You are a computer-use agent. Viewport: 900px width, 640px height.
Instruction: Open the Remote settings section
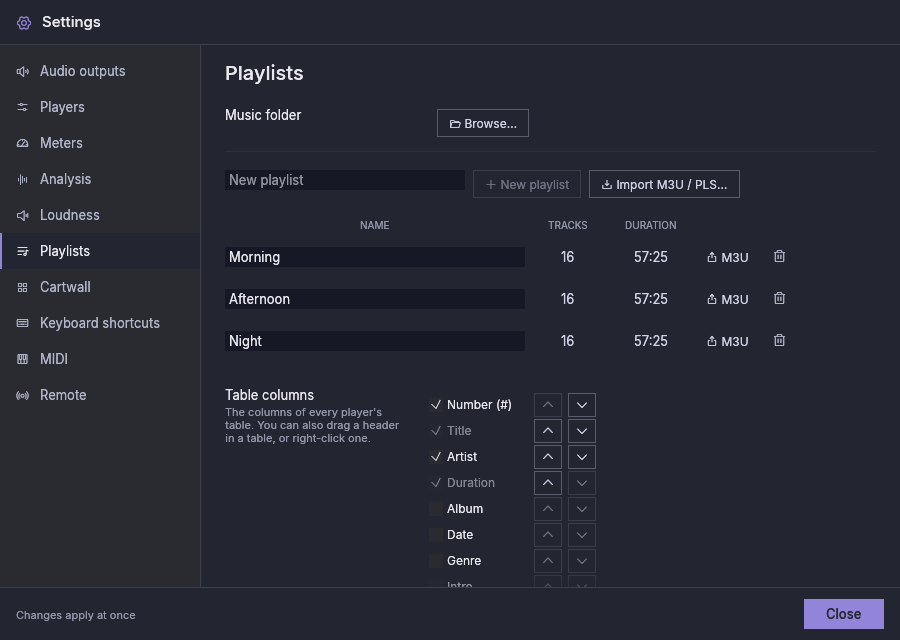[x=100, y=395]
